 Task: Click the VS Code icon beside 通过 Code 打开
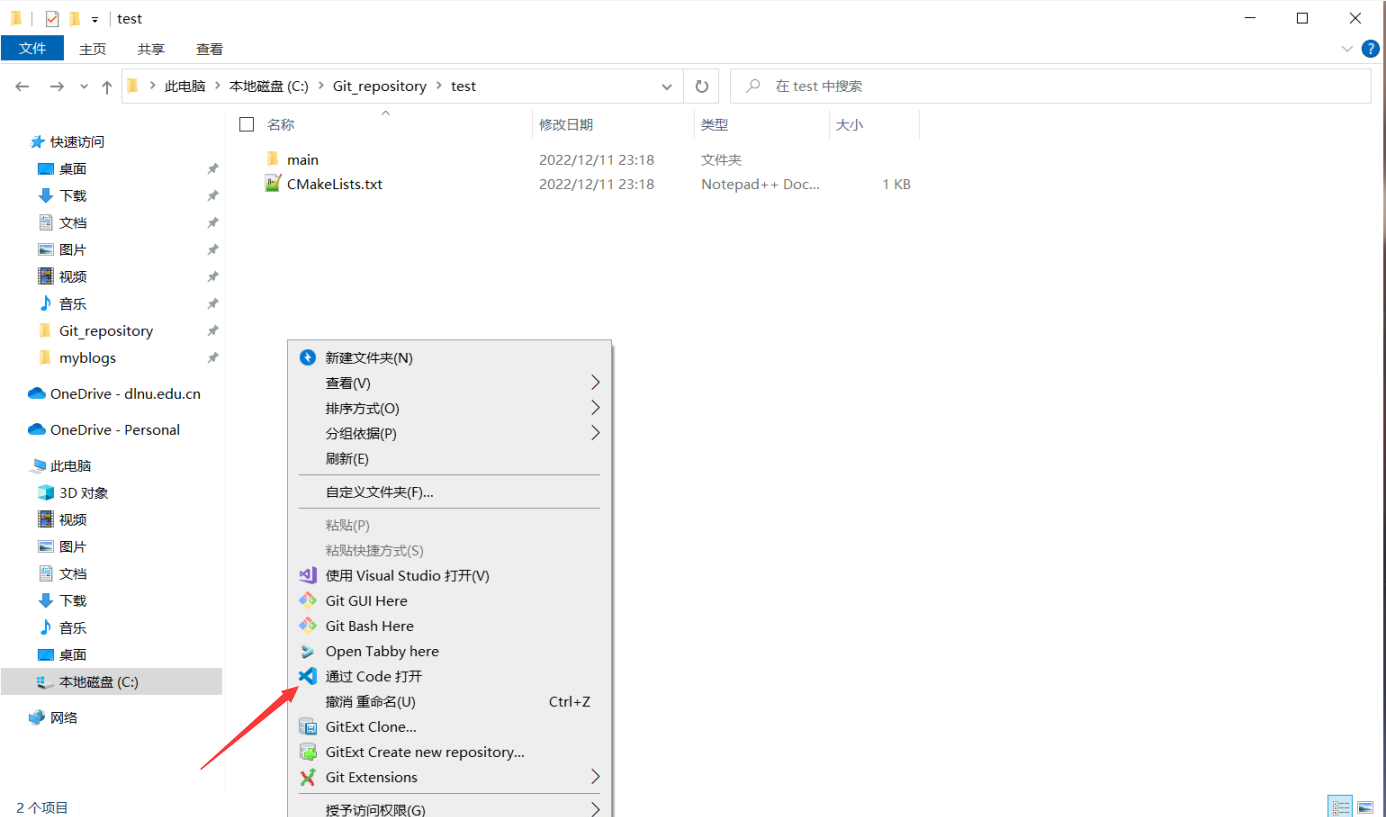308,677
